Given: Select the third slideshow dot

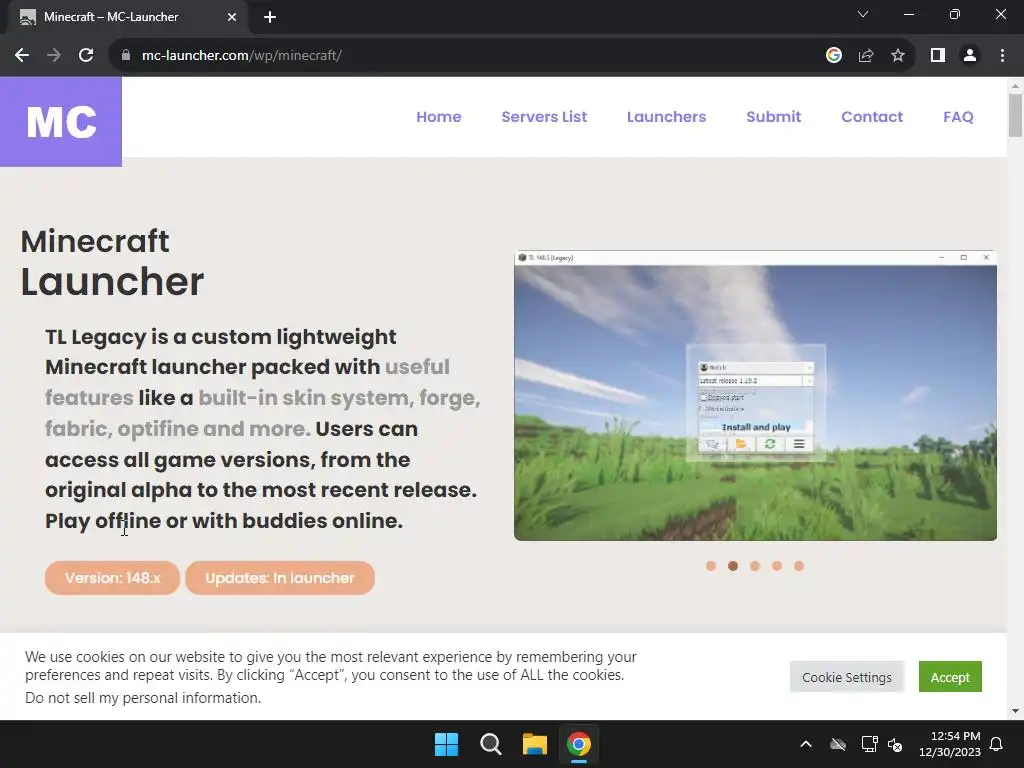Looking at the screenshot, I should point(755,566).
